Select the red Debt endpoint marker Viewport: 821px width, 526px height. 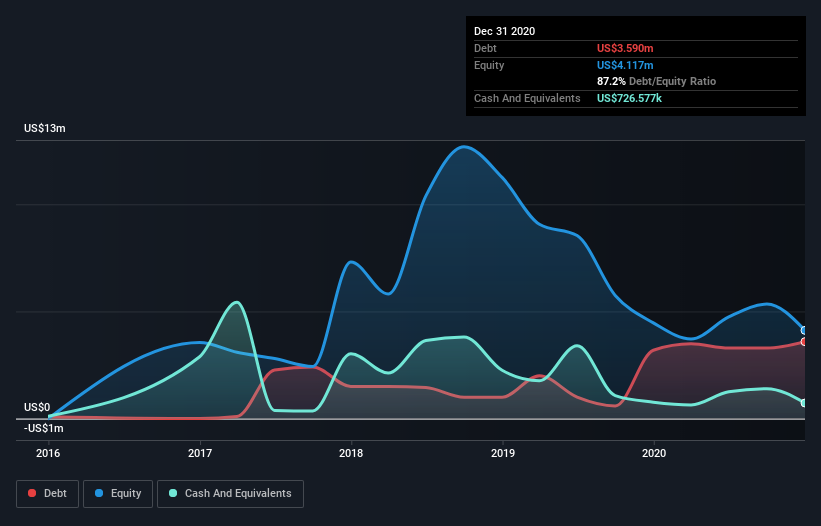804,342
